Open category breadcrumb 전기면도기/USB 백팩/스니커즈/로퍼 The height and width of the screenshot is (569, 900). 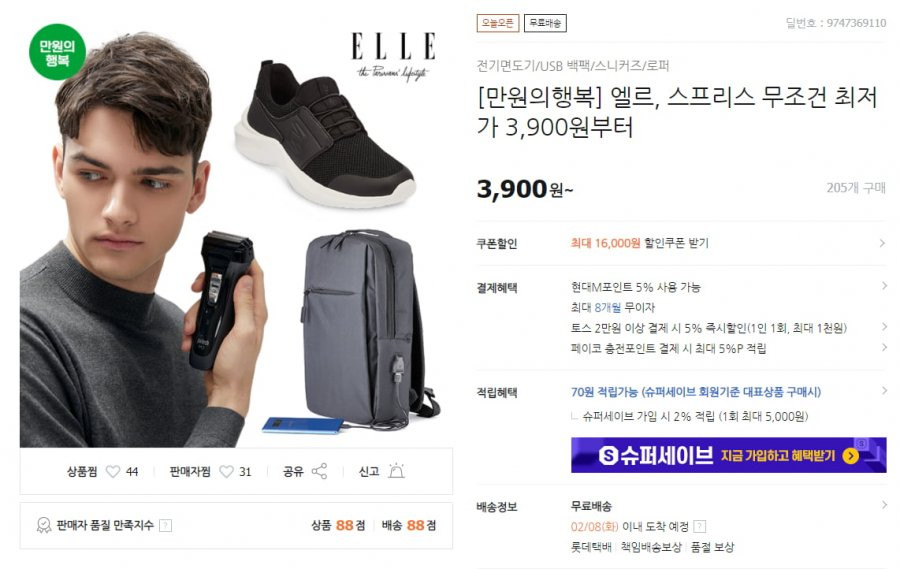tap(573, 66)
